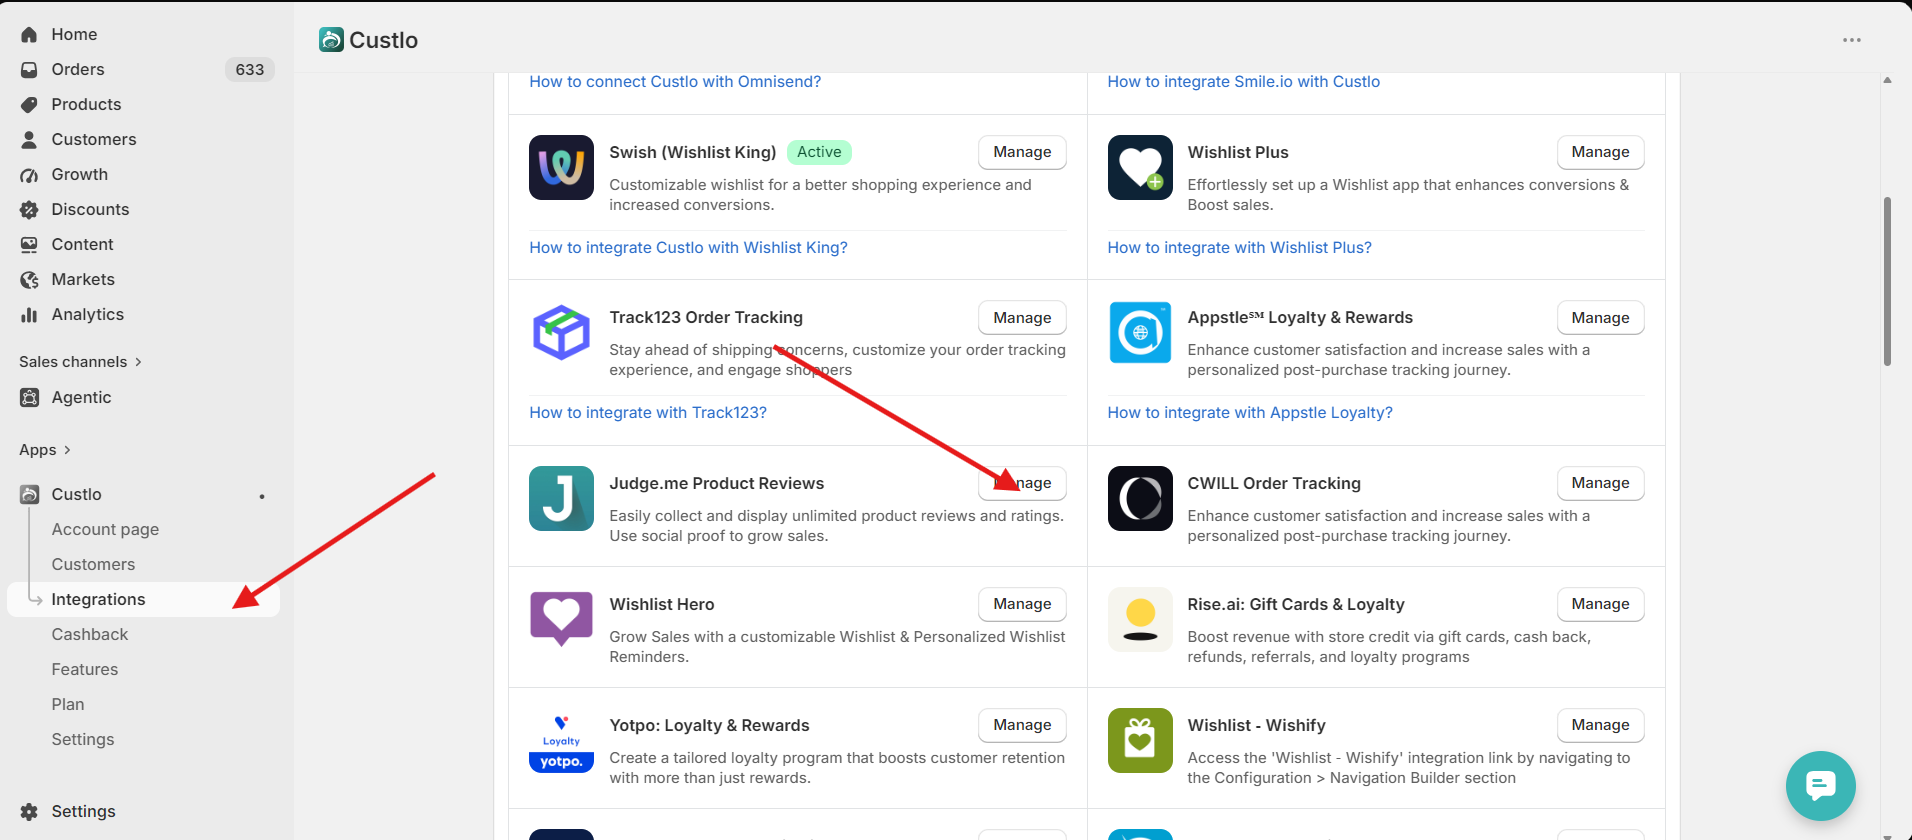
Task: Click the Products tag icon
Action: (29, 105)
